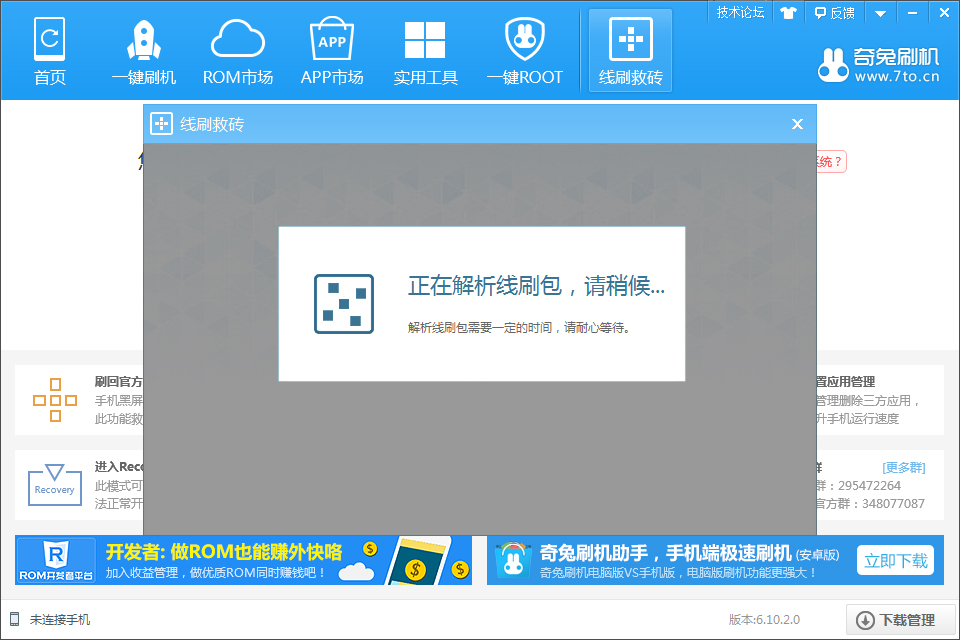Open the APP市场 shopping bag tab
The image size is (960, 640).
click(332, 51)
